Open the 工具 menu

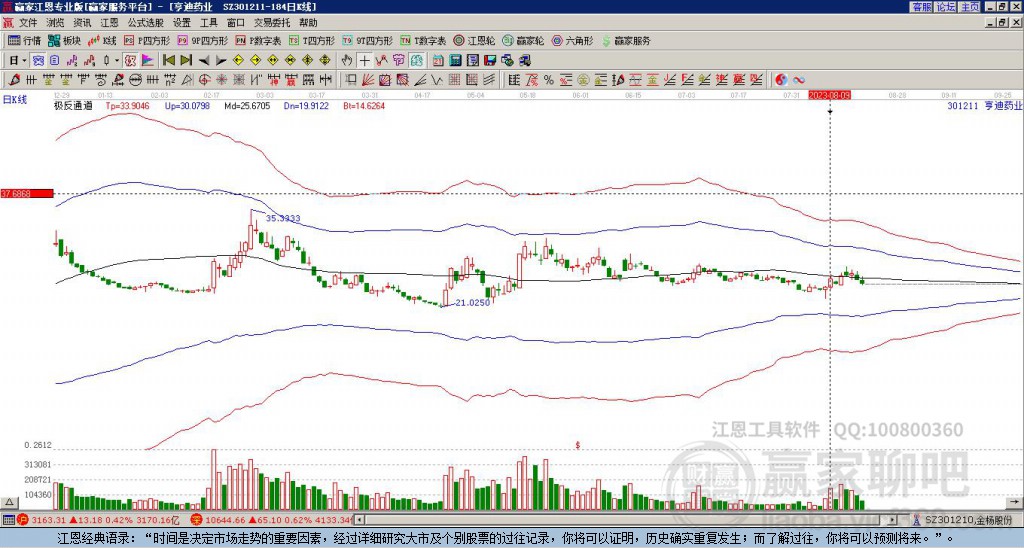tap(208, 23)
